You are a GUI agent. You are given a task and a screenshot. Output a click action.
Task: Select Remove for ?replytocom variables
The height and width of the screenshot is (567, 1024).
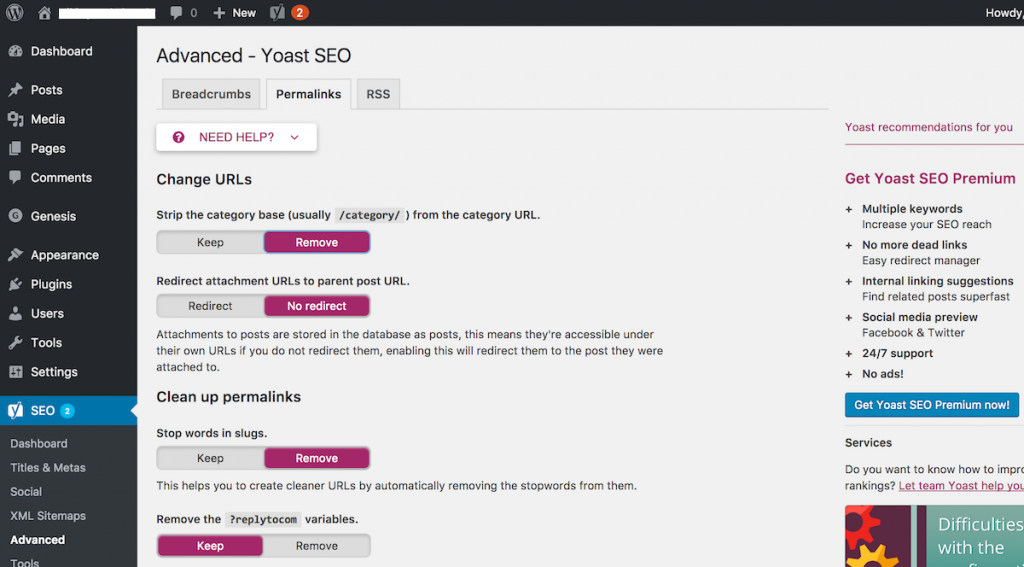point(317,545)
